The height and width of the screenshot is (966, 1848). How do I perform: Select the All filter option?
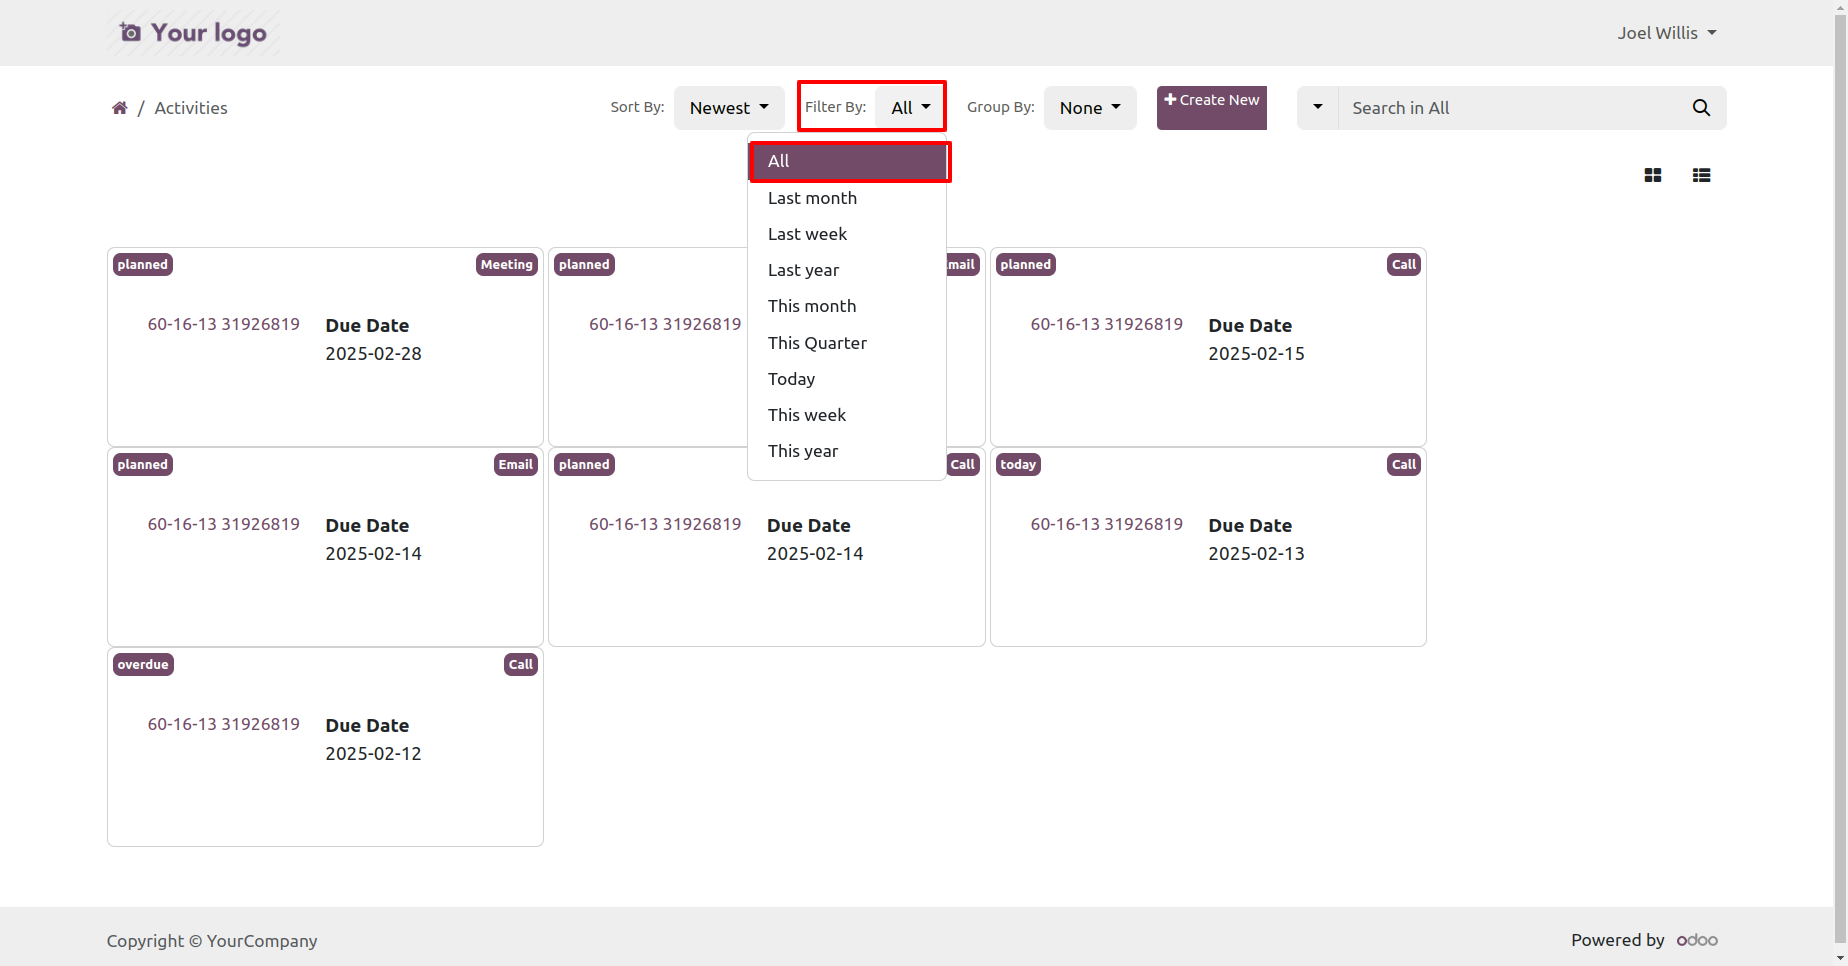click(x=847, y=161)
